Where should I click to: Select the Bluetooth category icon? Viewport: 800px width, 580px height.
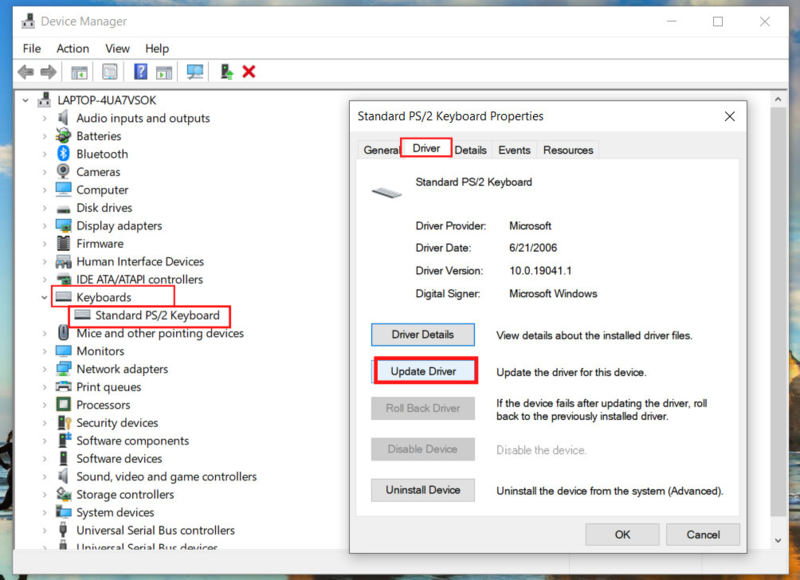click(x=63, y=154)
